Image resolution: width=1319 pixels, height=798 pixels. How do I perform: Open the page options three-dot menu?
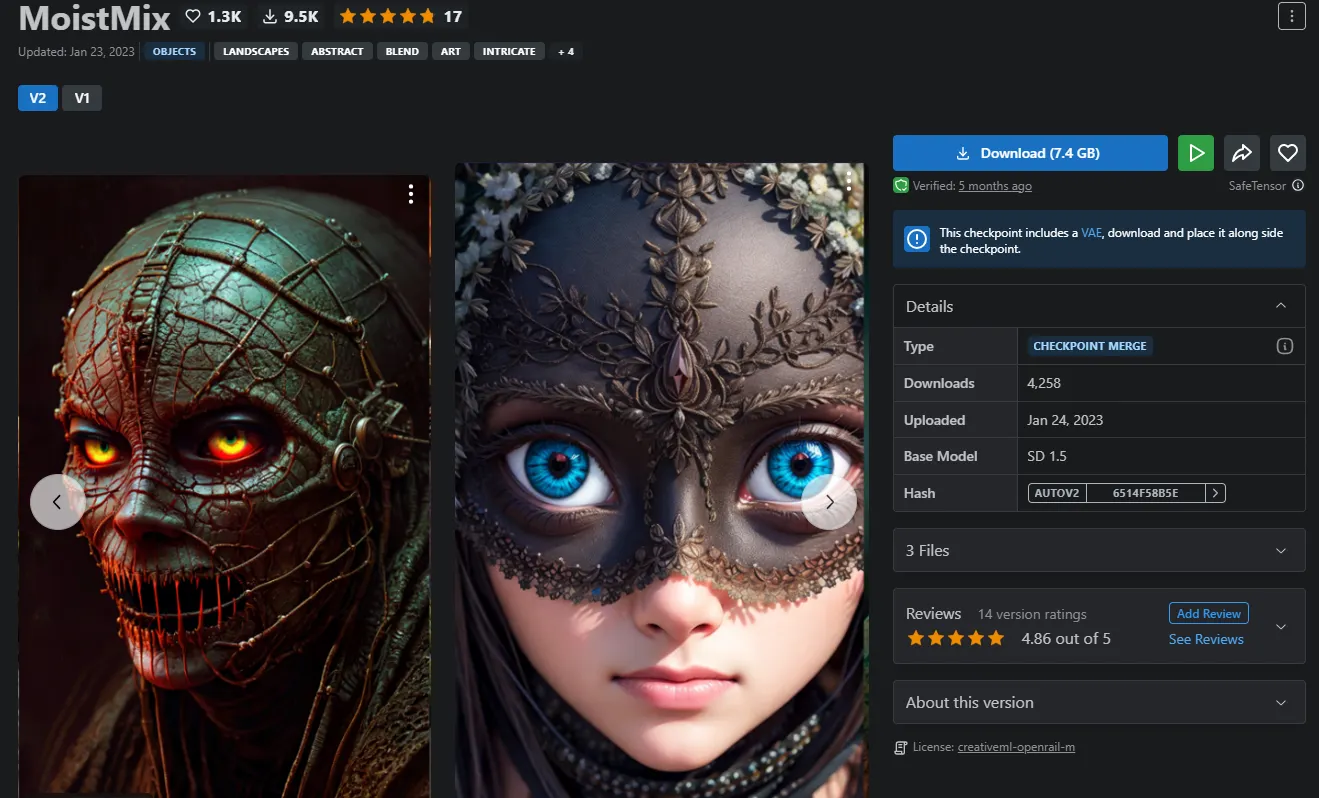(x=1291, y=16)
